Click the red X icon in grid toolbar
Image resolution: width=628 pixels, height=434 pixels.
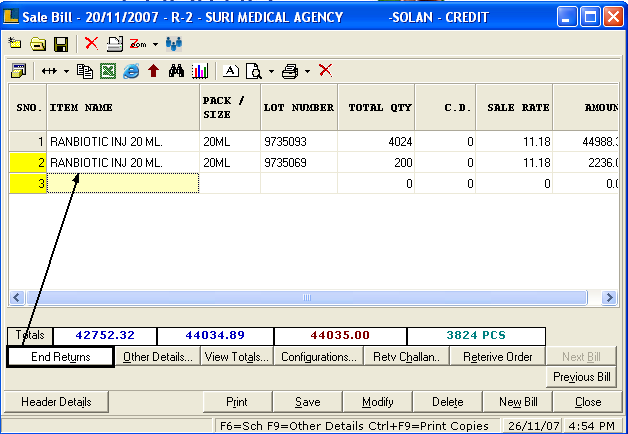coord(326,70)
